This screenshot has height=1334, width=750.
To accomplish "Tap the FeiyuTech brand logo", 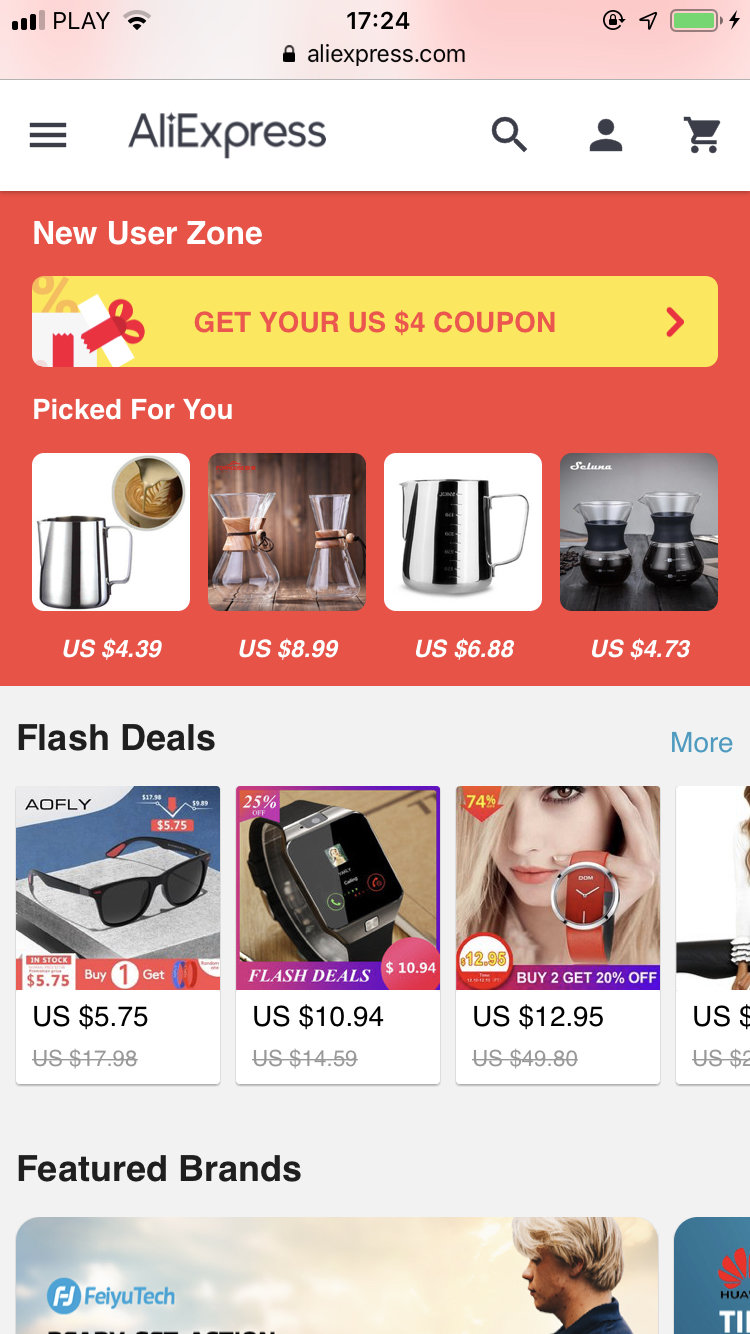I will (111, 1297).
